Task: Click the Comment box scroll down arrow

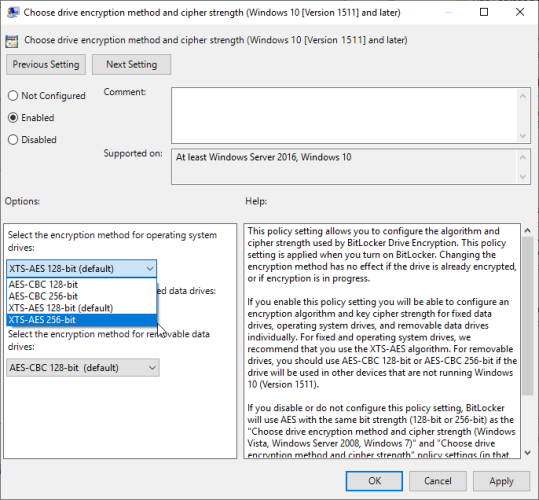Action: point(523,135)
